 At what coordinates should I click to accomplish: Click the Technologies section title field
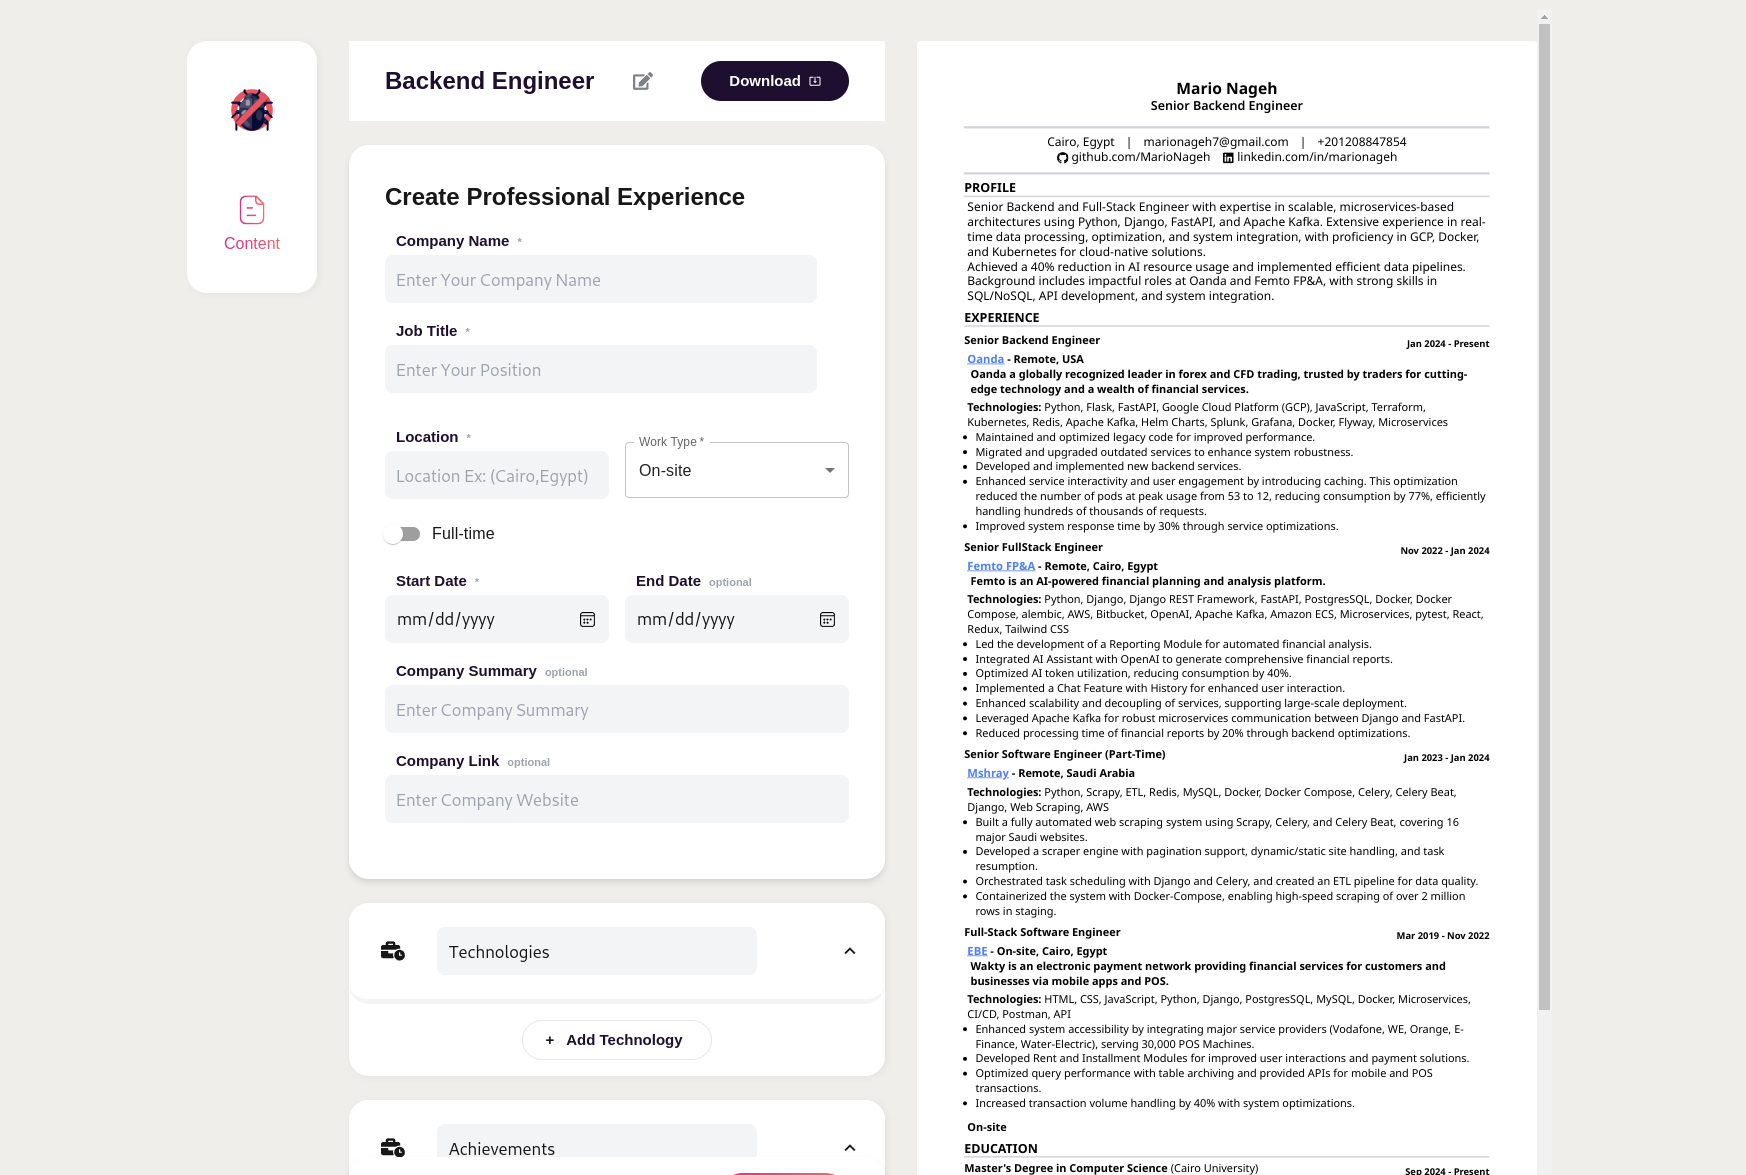[x=597, y=951]
